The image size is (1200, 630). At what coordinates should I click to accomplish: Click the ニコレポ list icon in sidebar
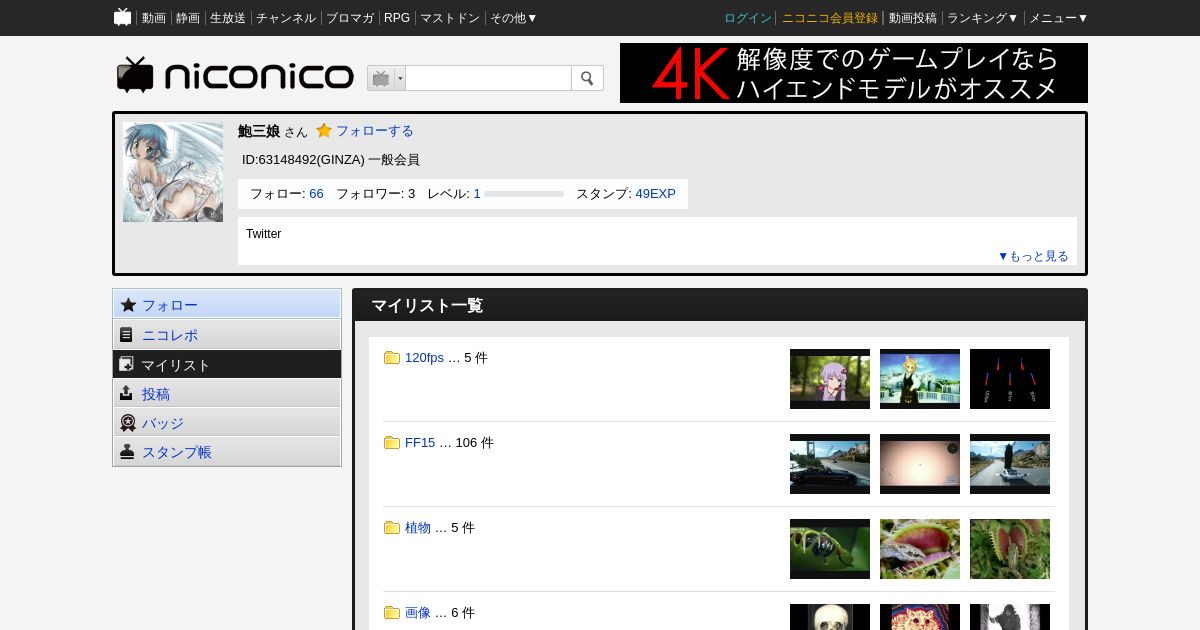click(126, 335)
